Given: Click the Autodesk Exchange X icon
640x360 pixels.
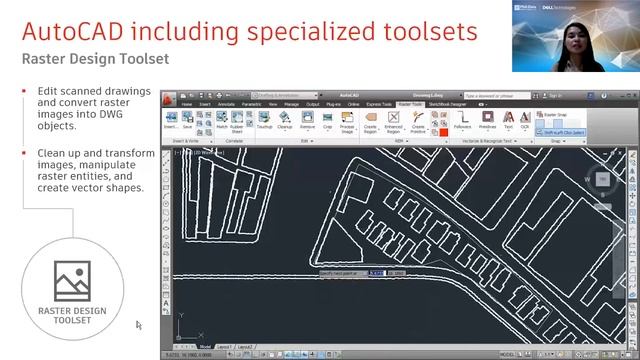Looking at the screenshot, I should tap(590, 96).
